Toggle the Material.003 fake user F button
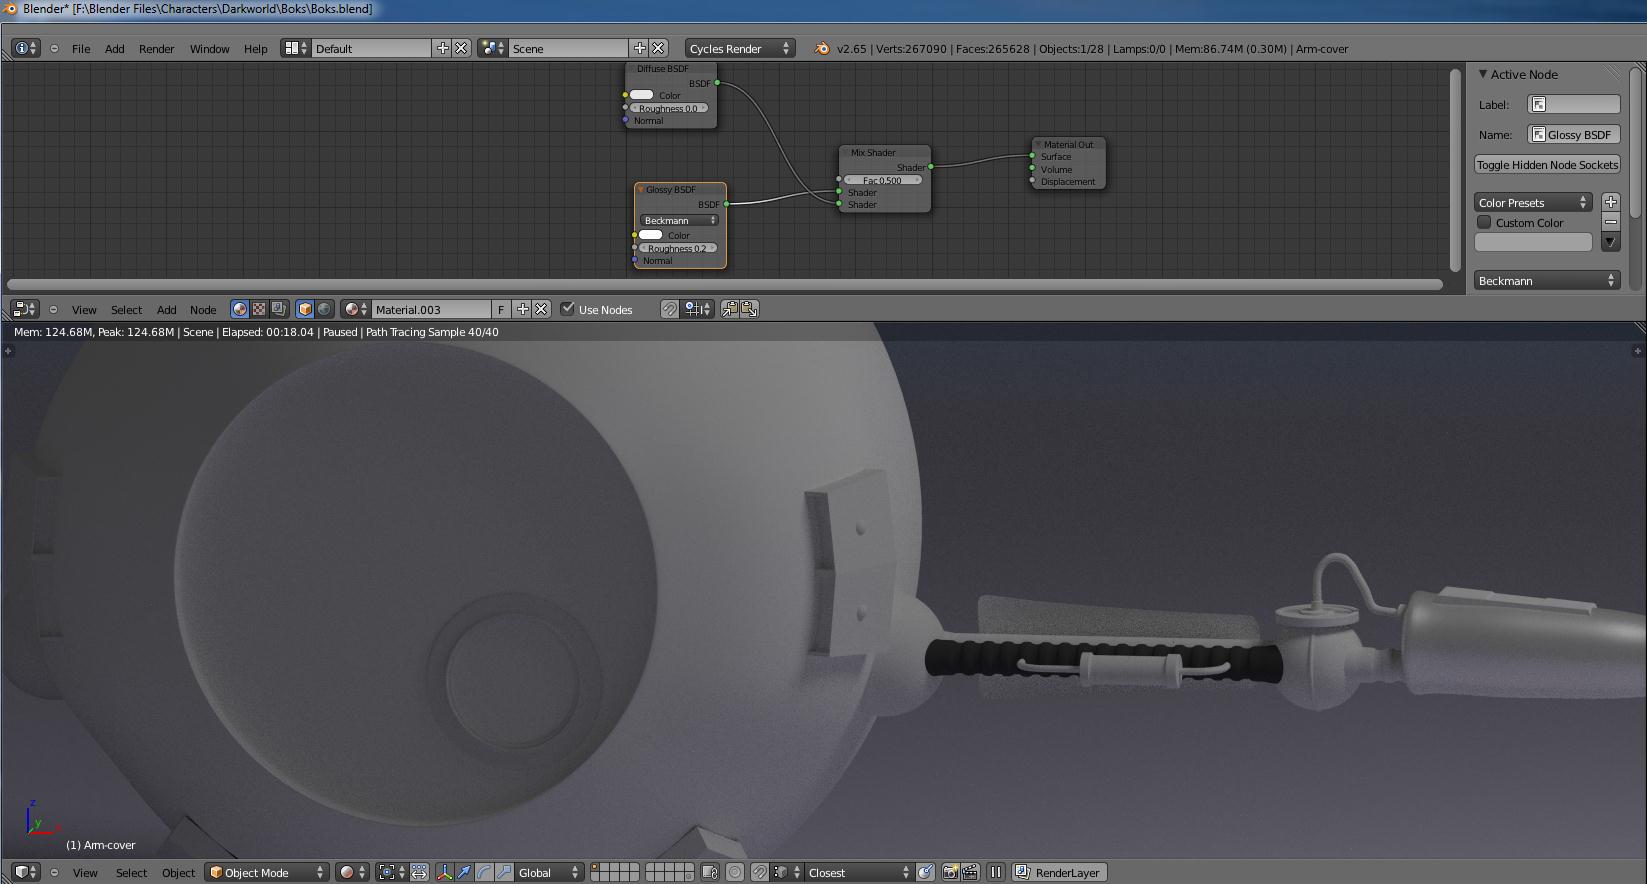 [501, 310]
